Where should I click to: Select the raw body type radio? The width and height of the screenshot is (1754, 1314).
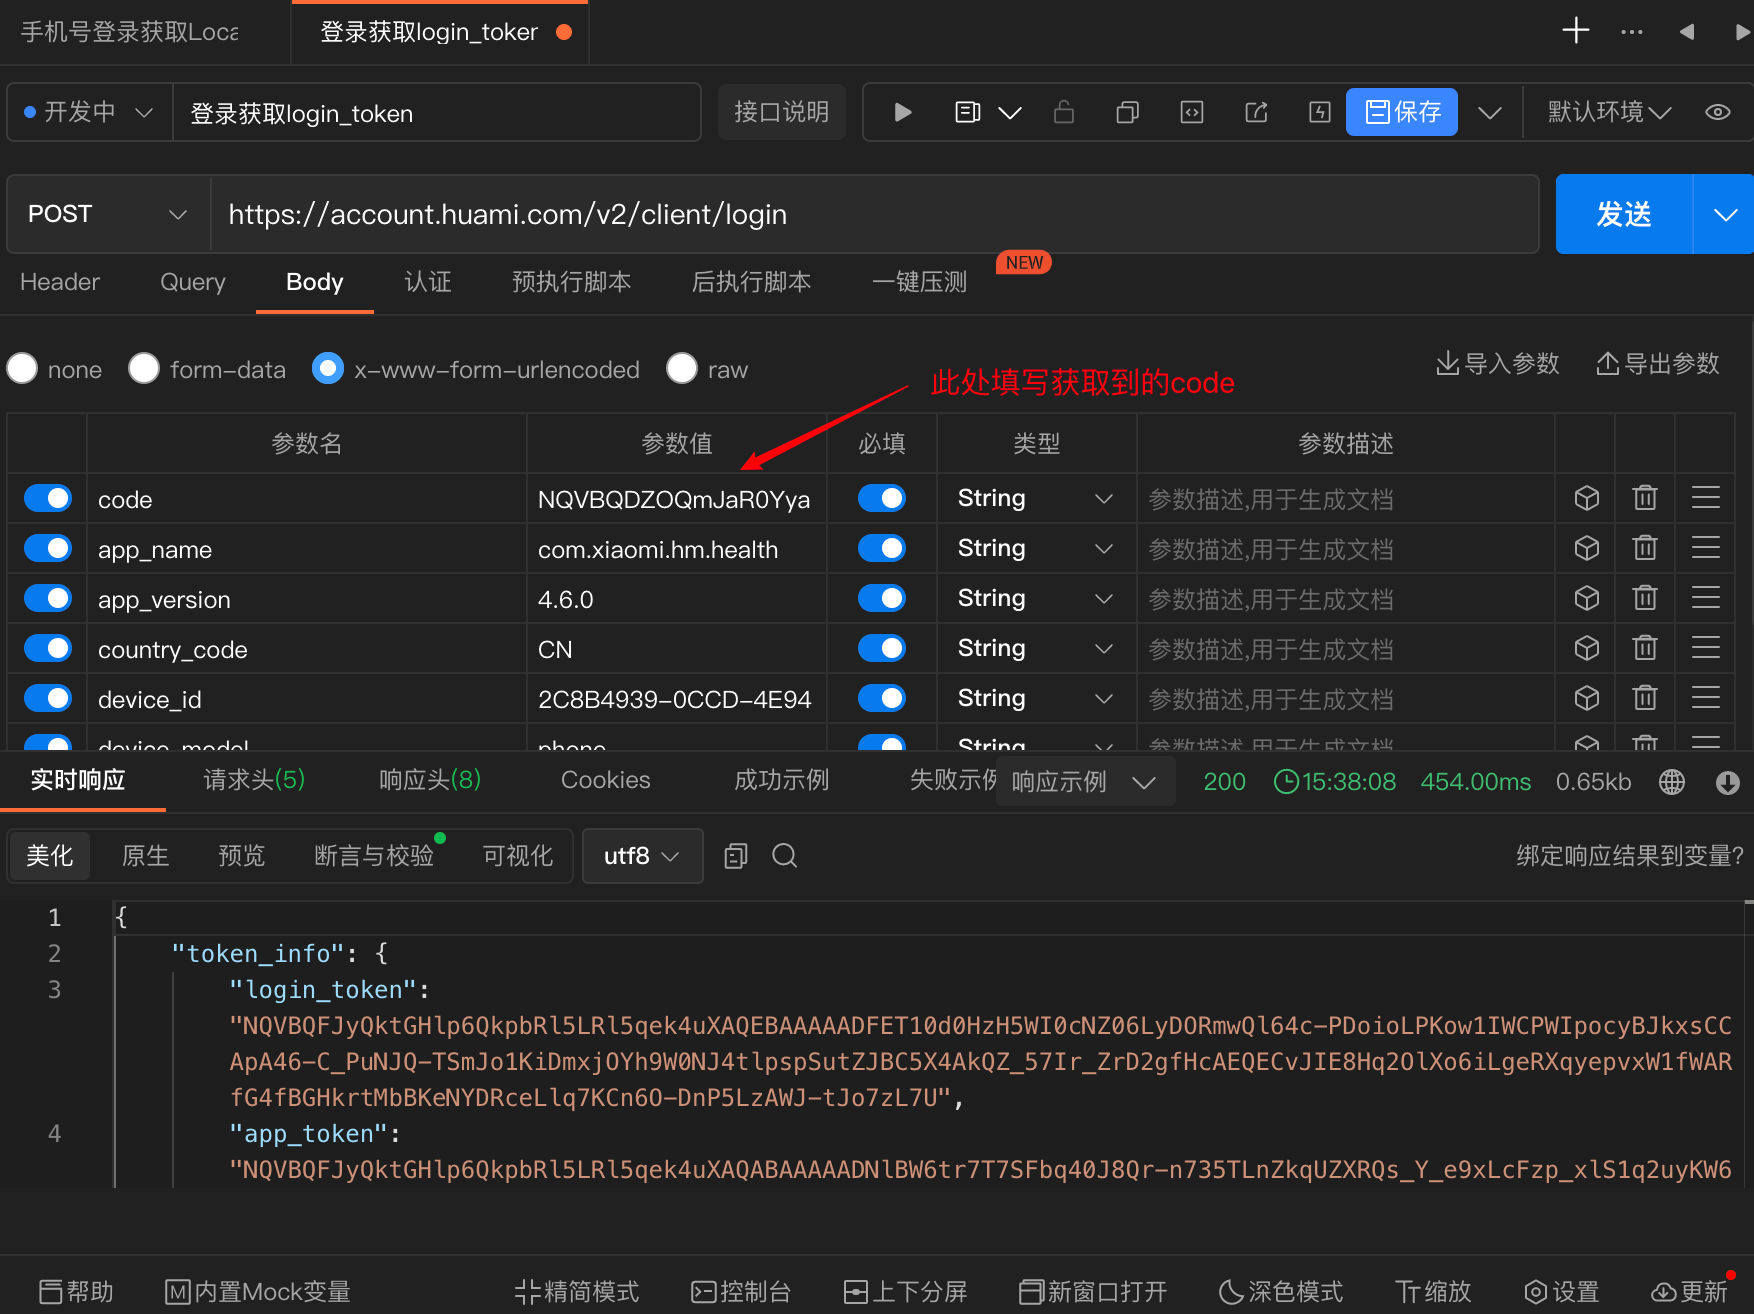[682, 369]
